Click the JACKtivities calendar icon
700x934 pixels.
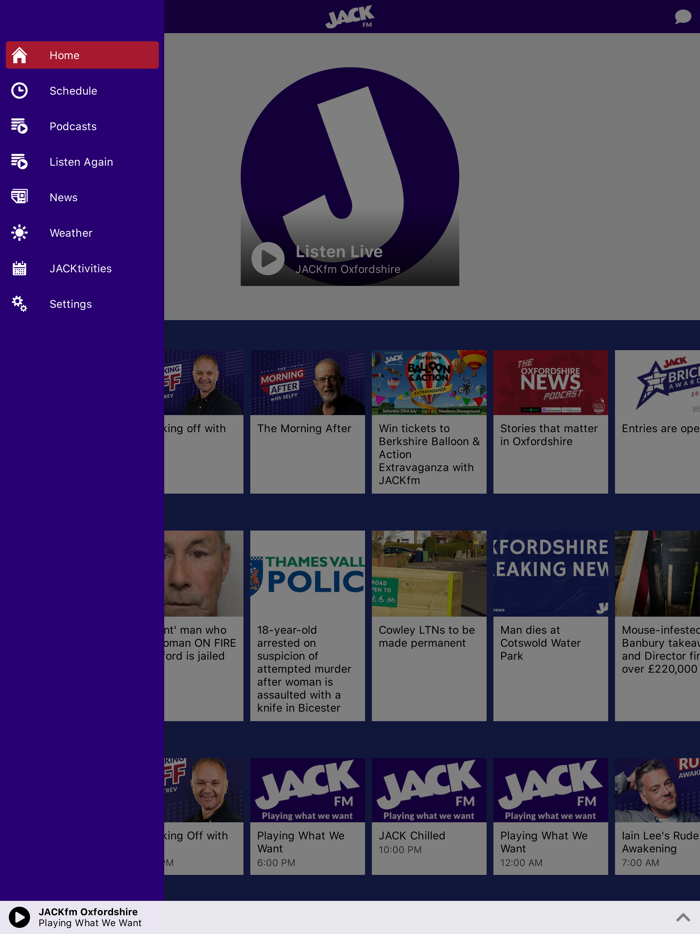click(x=19, y=269)
